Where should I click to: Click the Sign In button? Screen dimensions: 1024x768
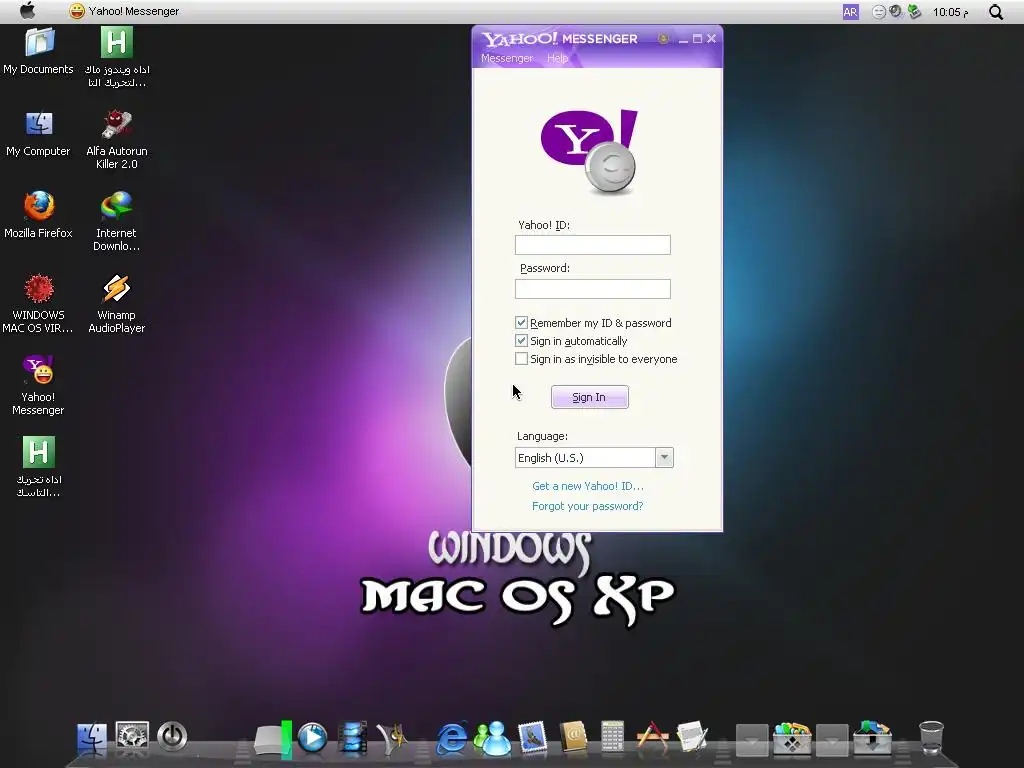[x=590, y=397]
